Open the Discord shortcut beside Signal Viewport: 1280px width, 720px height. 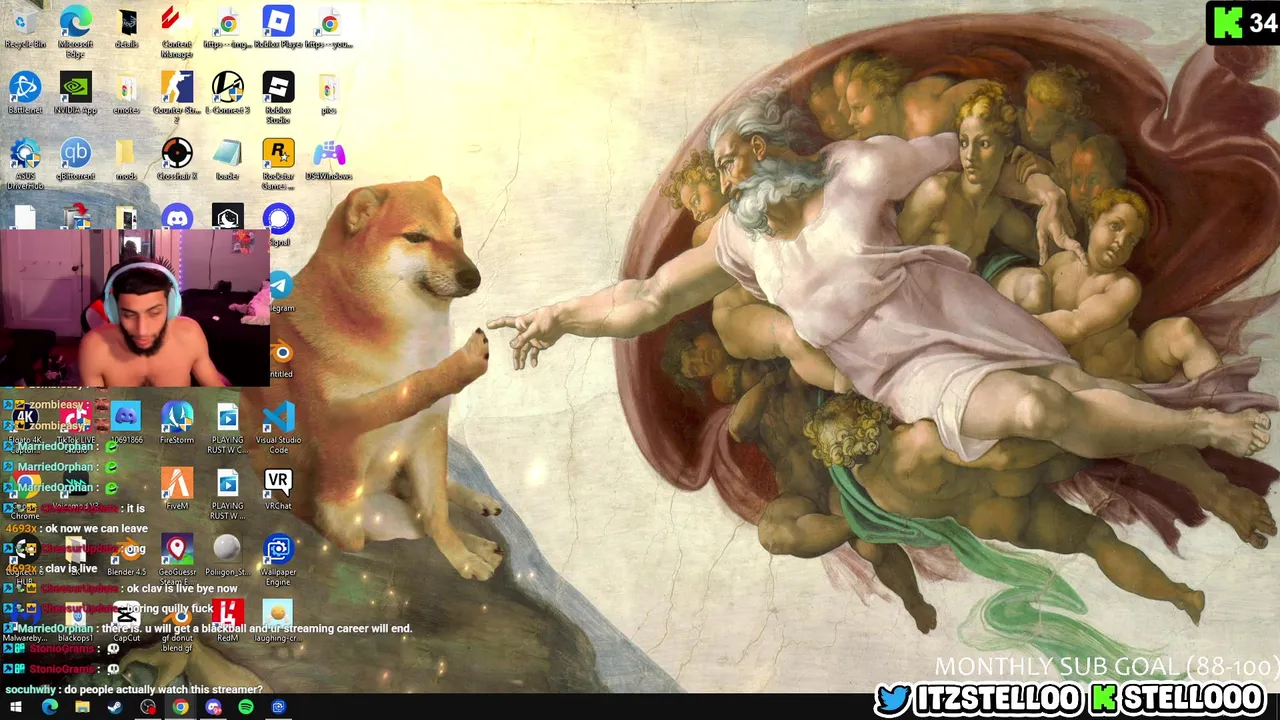pos(177,218)
